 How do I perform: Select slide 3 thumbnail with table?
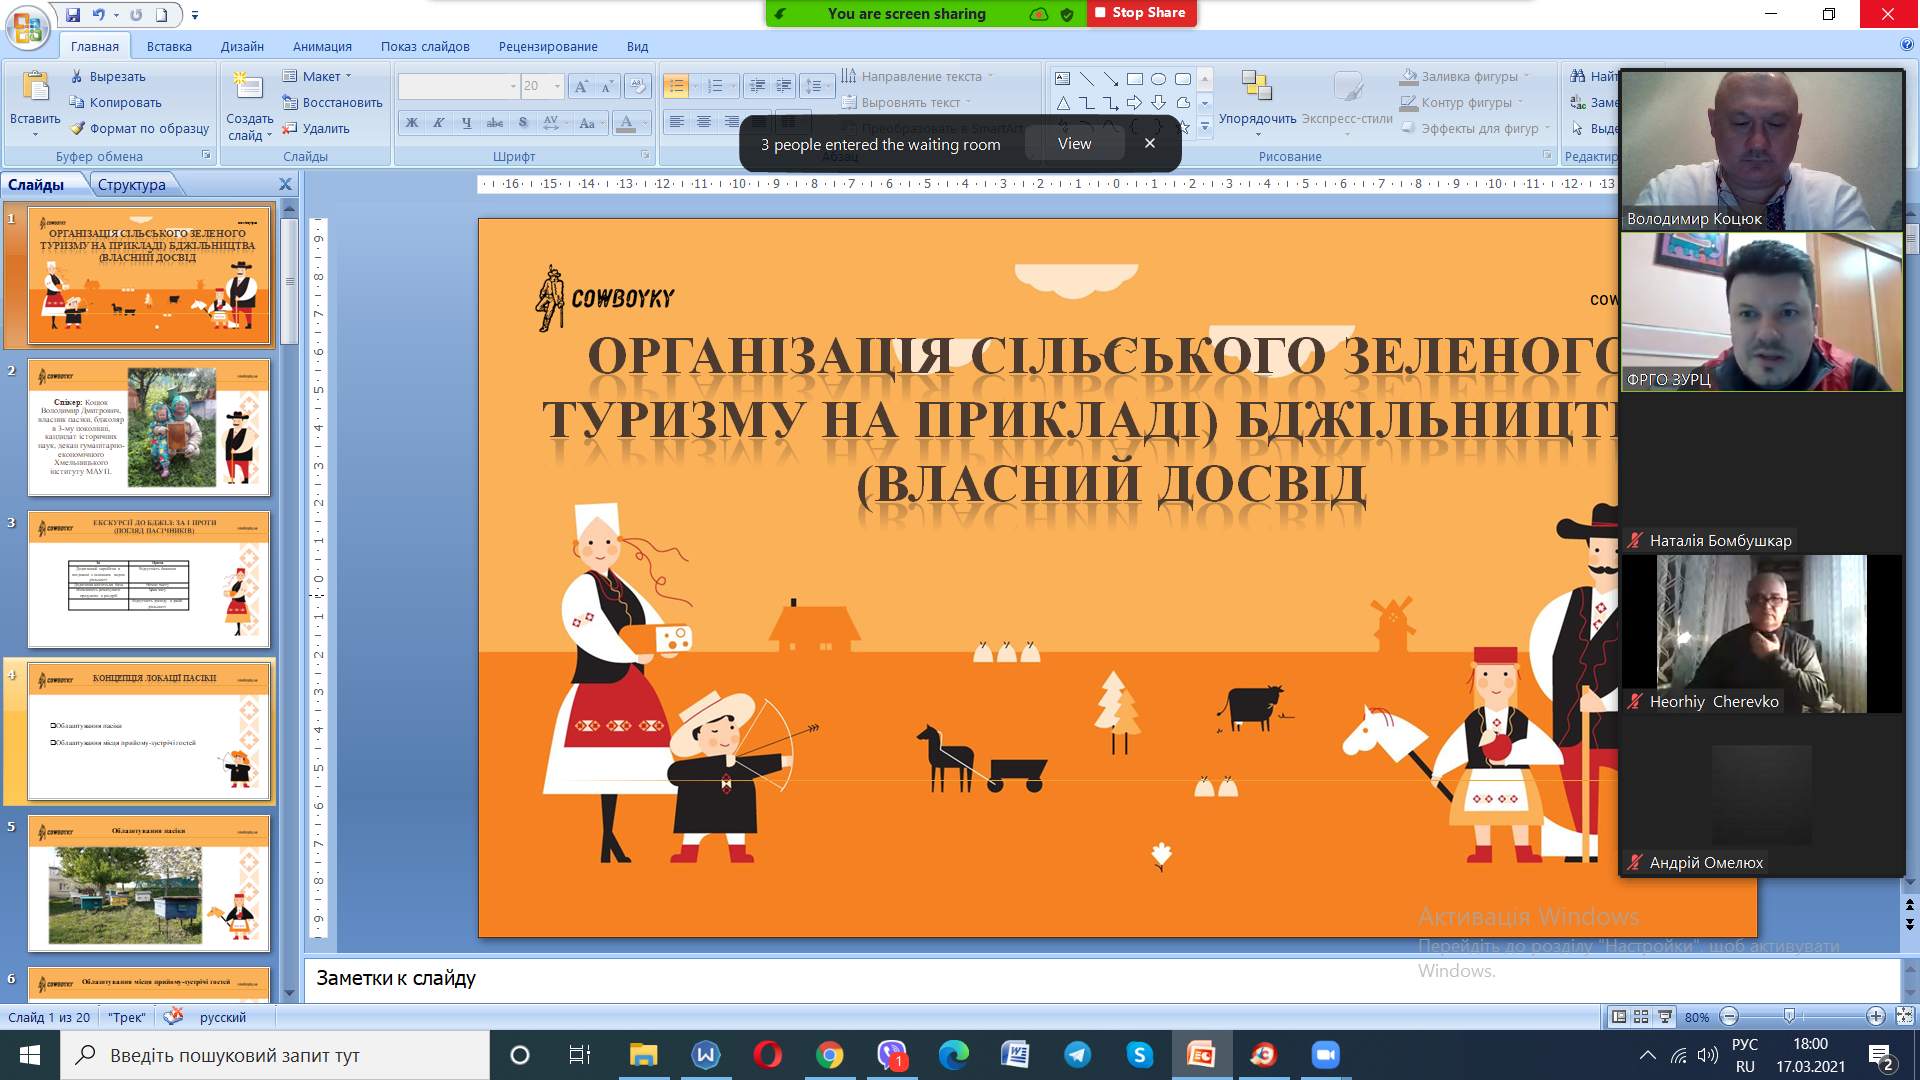[x=149, y=580]
